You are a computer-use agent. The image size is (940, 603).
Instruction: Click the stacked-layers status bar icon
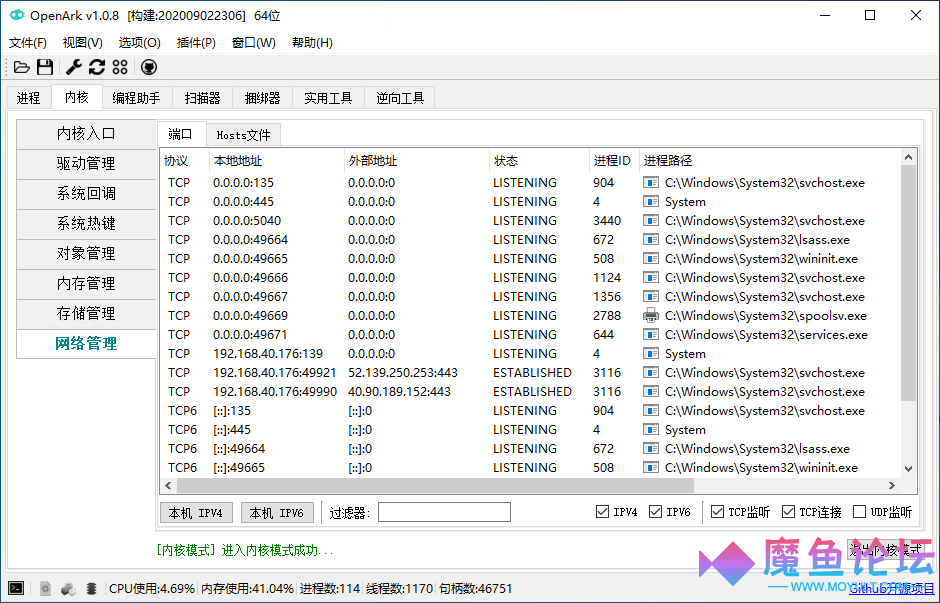(x=91, y=589)
